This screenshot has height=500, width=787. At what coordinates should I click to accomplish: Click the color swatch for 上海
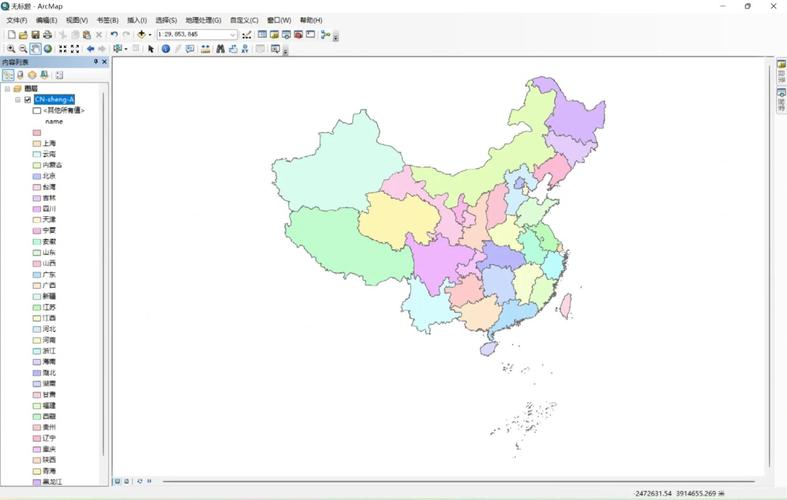coord(37,144)
